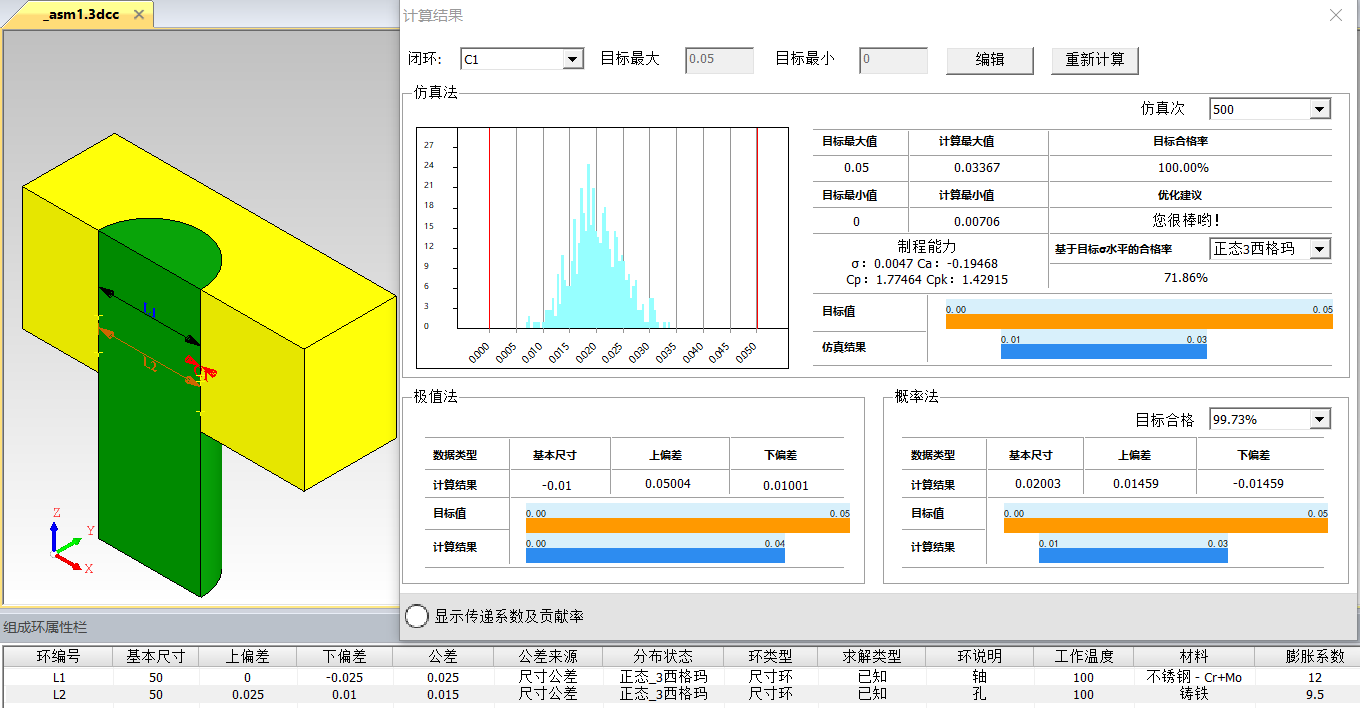Click the orange 目标值 bar in 仿真法

point(1139,322)
